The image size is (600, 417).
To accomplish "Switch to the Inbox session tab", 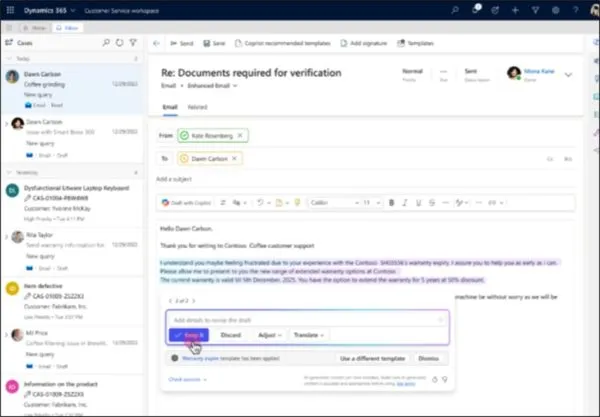I will point(67,28).
